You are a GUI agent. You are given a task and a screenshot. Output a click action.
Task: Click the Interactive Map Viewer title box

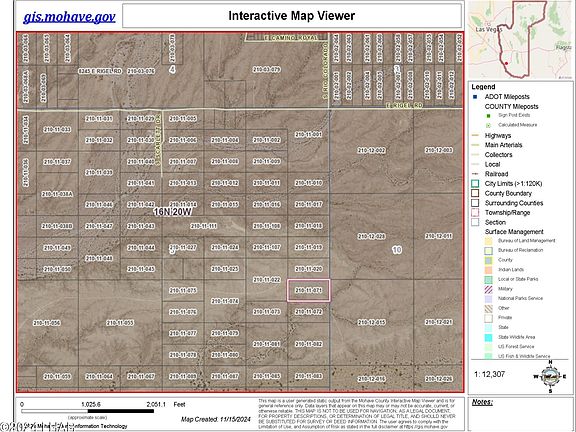point(292,16)
